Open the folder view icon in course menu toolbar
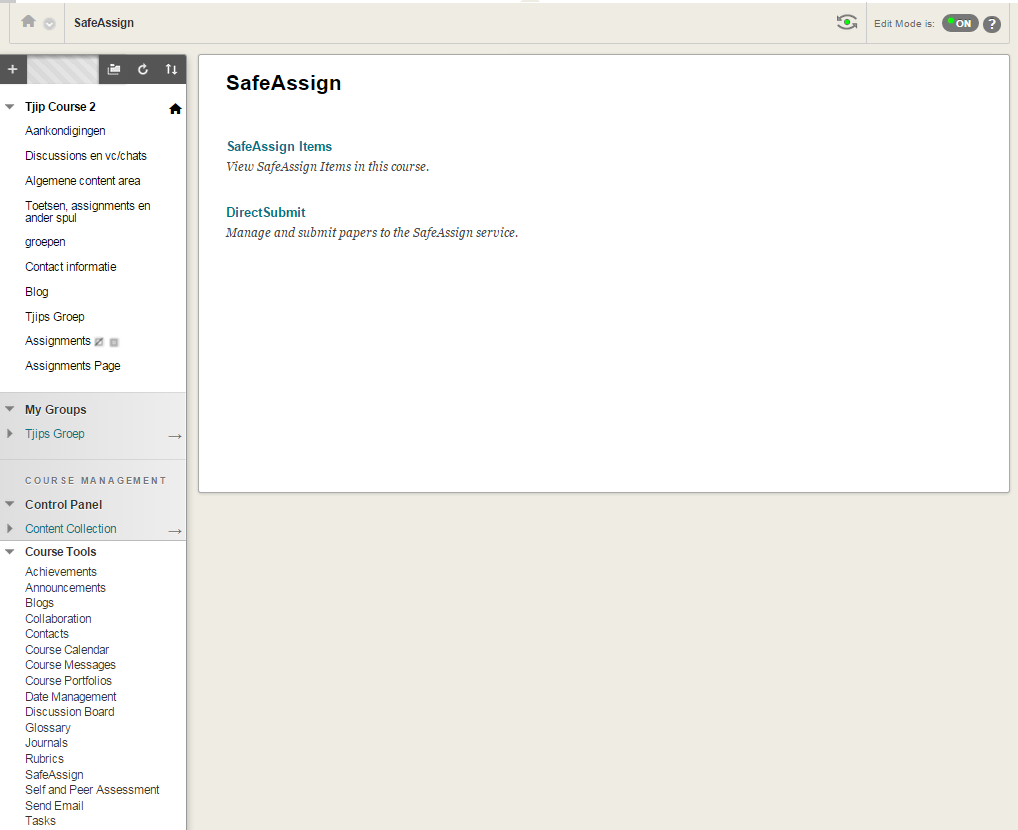 (x=114, y=69)
